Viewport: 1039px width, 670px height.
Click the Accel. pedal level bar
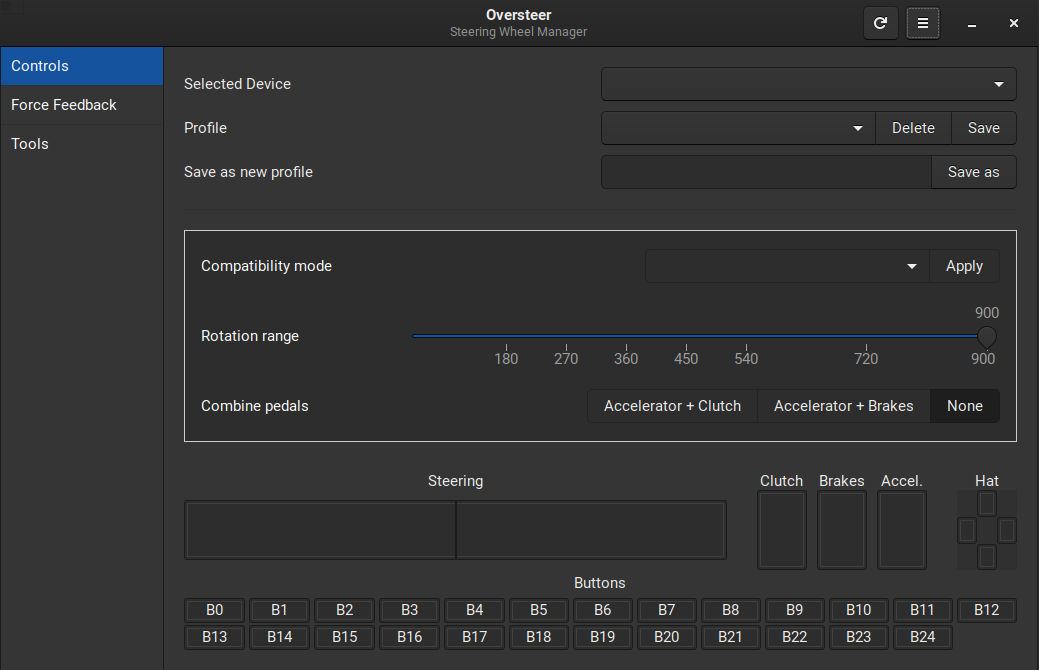[x=902, y=530]
